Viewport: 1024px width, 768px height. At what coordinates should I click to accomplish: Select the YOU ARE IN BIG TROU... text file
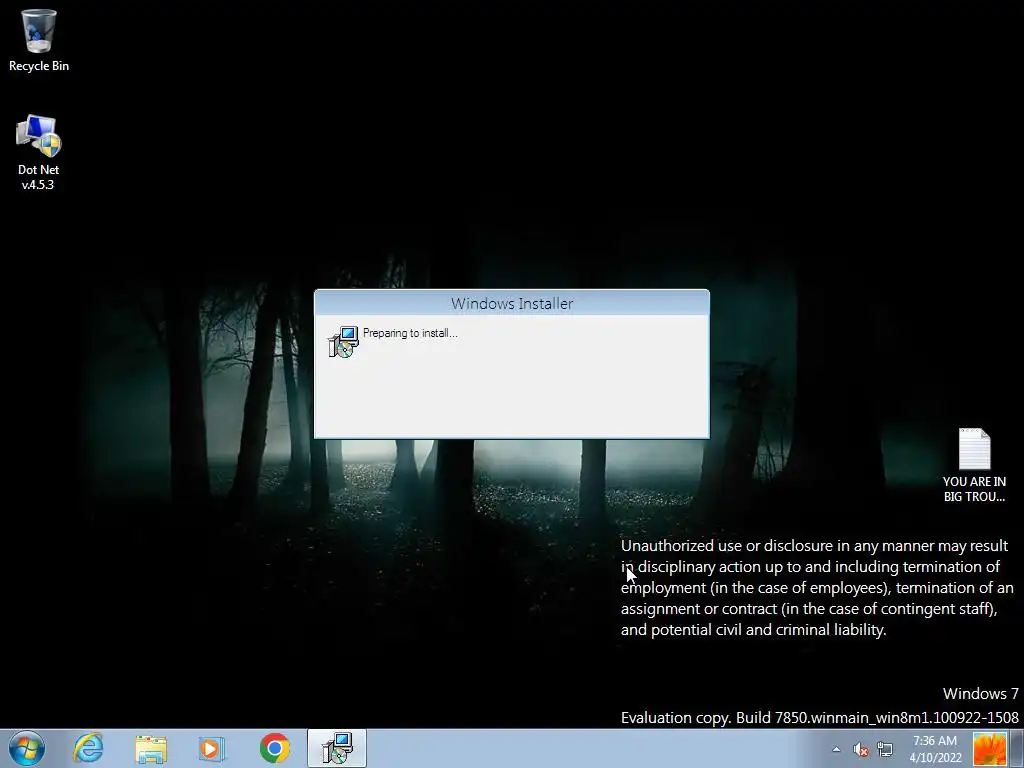(x=974, y=465)
